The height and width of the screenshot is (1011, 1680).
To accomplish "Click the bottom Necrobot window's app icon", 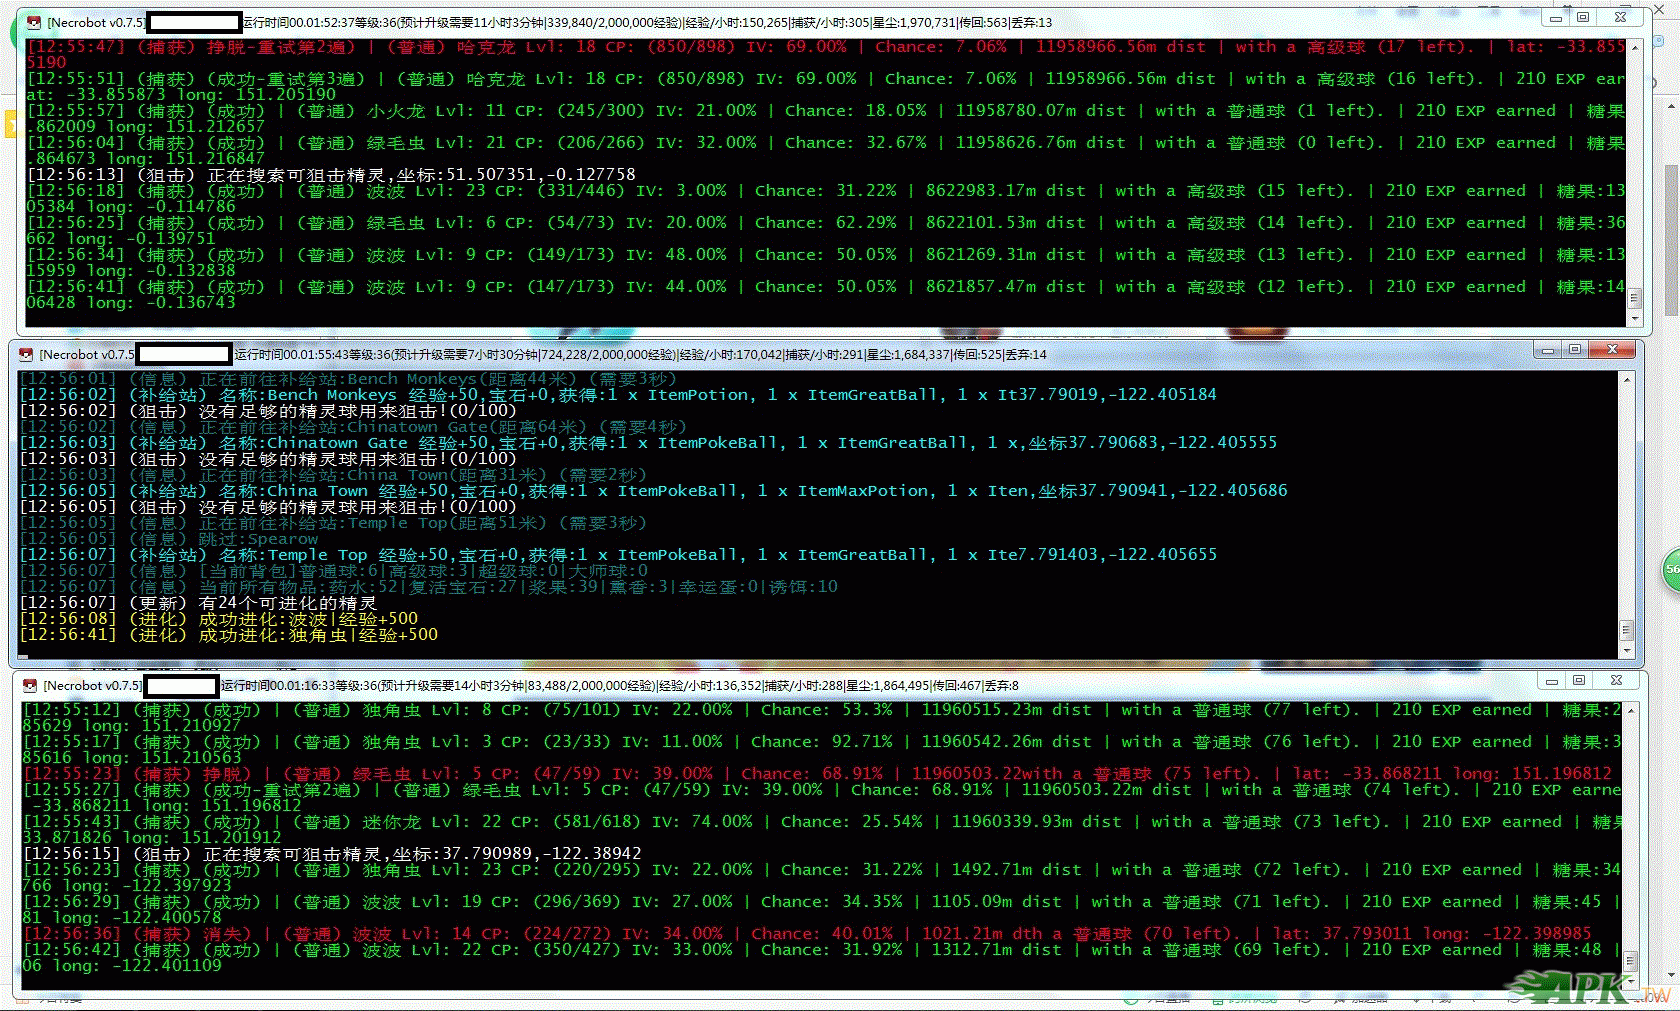I will 30,686.
